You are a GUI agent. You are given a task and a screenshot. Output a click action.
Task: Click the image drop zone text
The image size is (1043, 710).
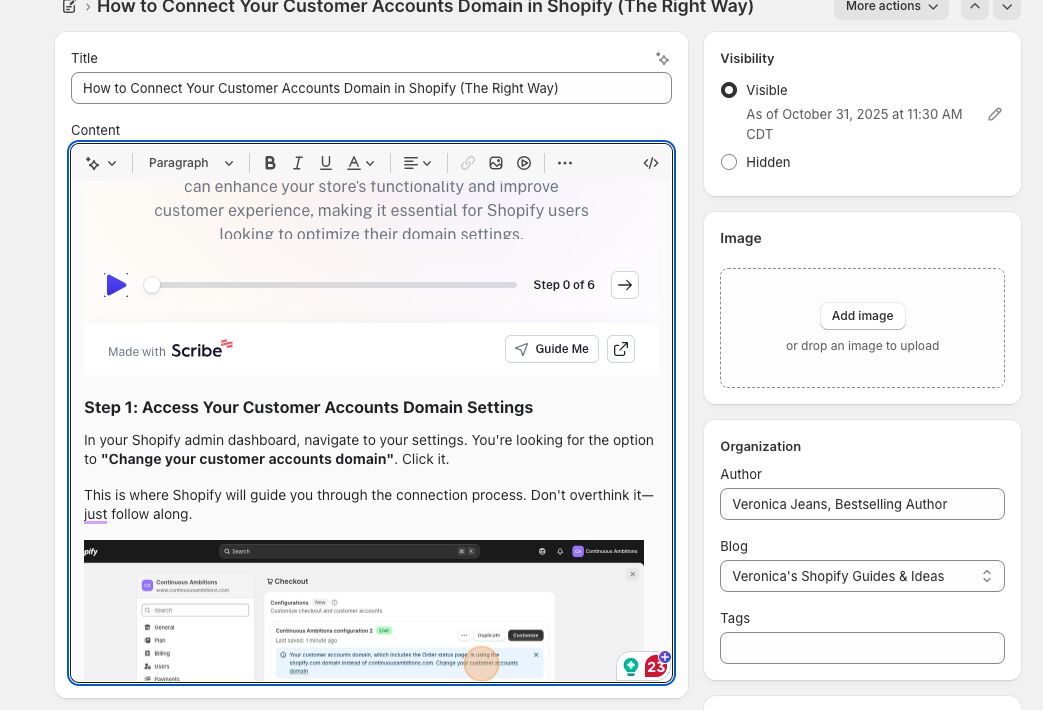pos(862,346)
